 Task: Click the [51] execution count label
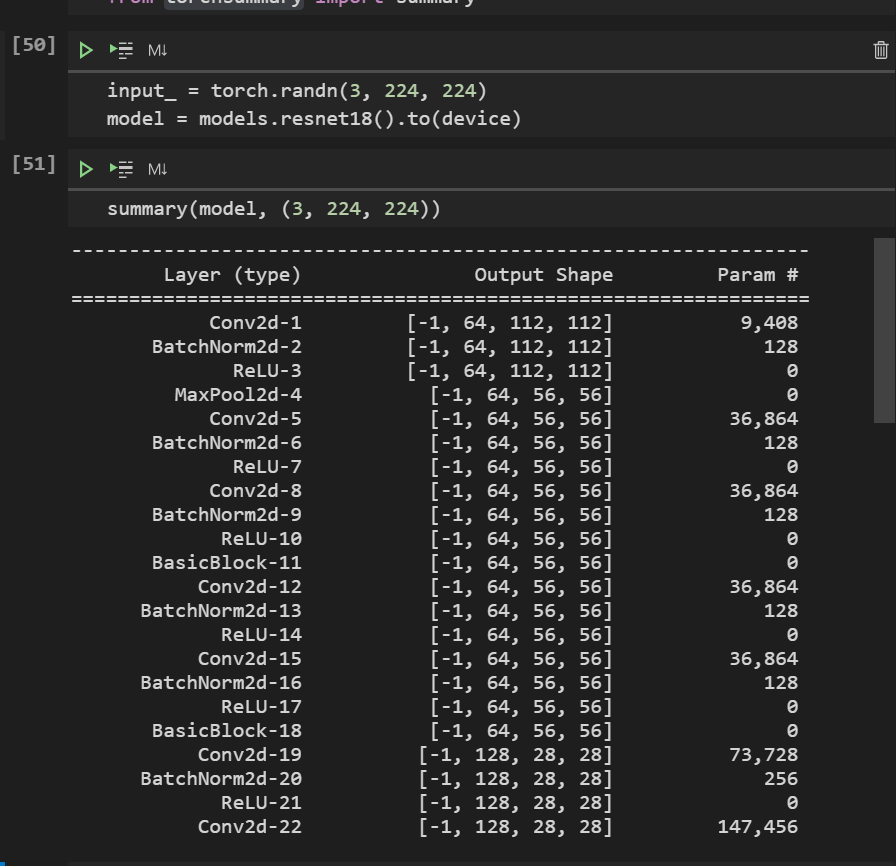[x=34, y=165]
